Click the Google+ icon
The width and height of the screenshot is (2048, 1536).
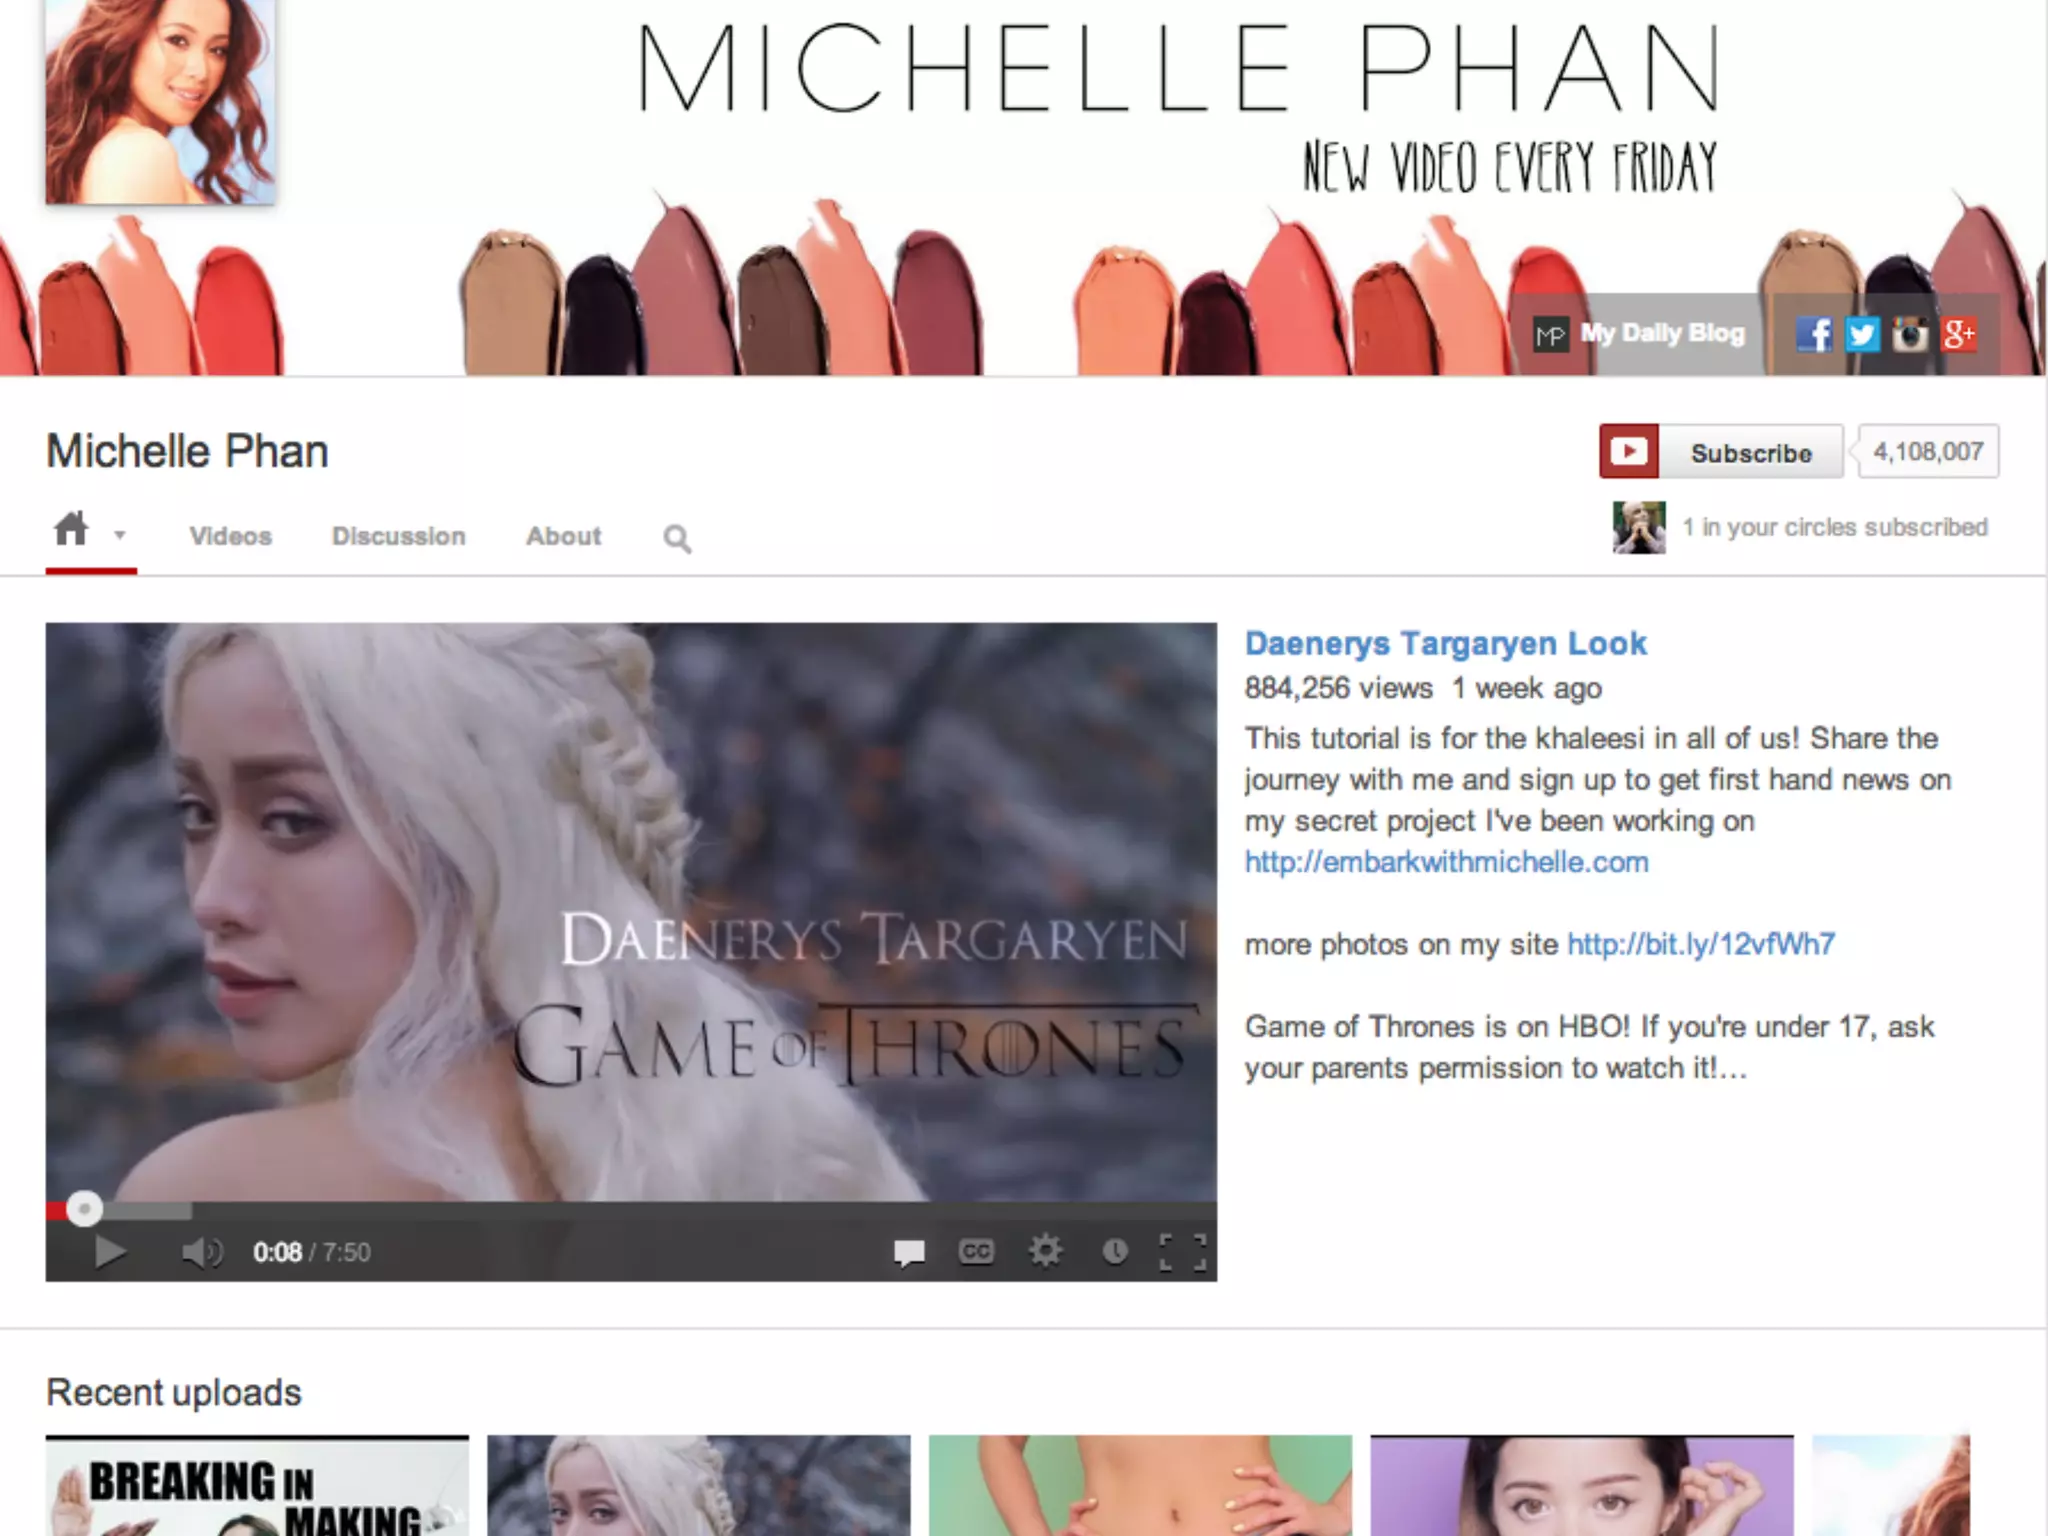coord(1958,334)
